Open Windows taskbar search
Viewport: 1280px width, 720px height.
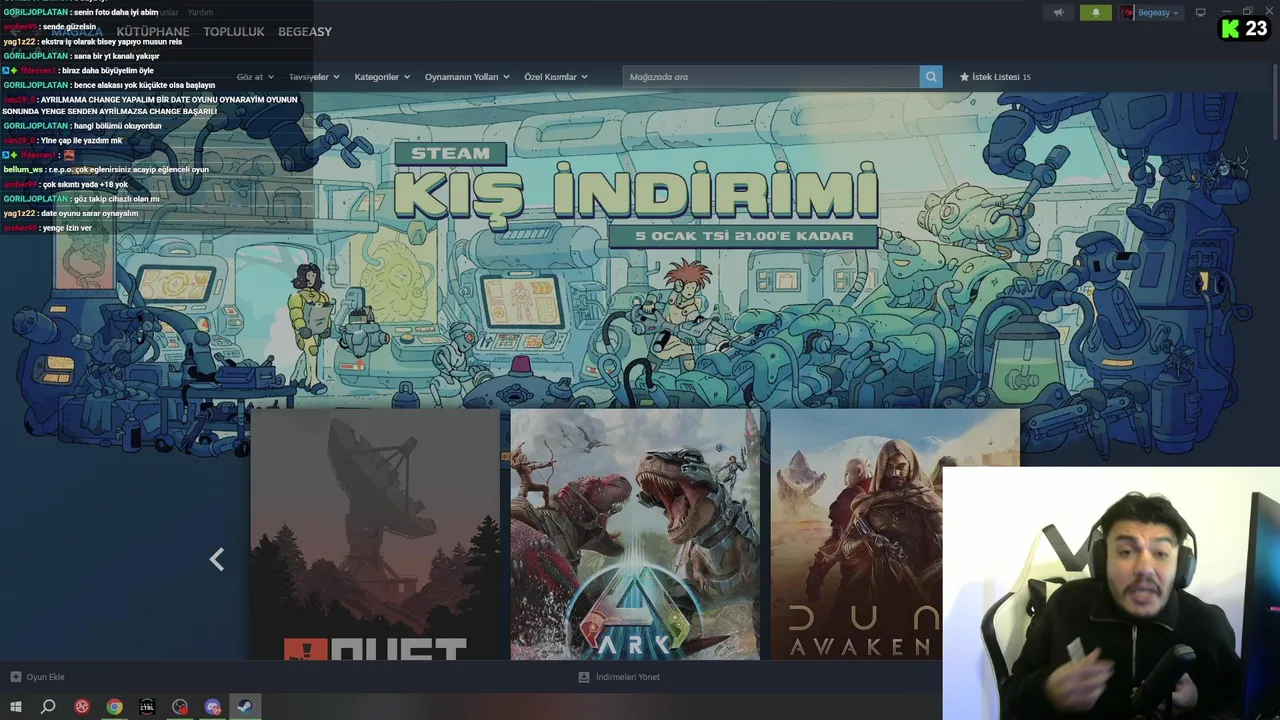coord(48,707)
